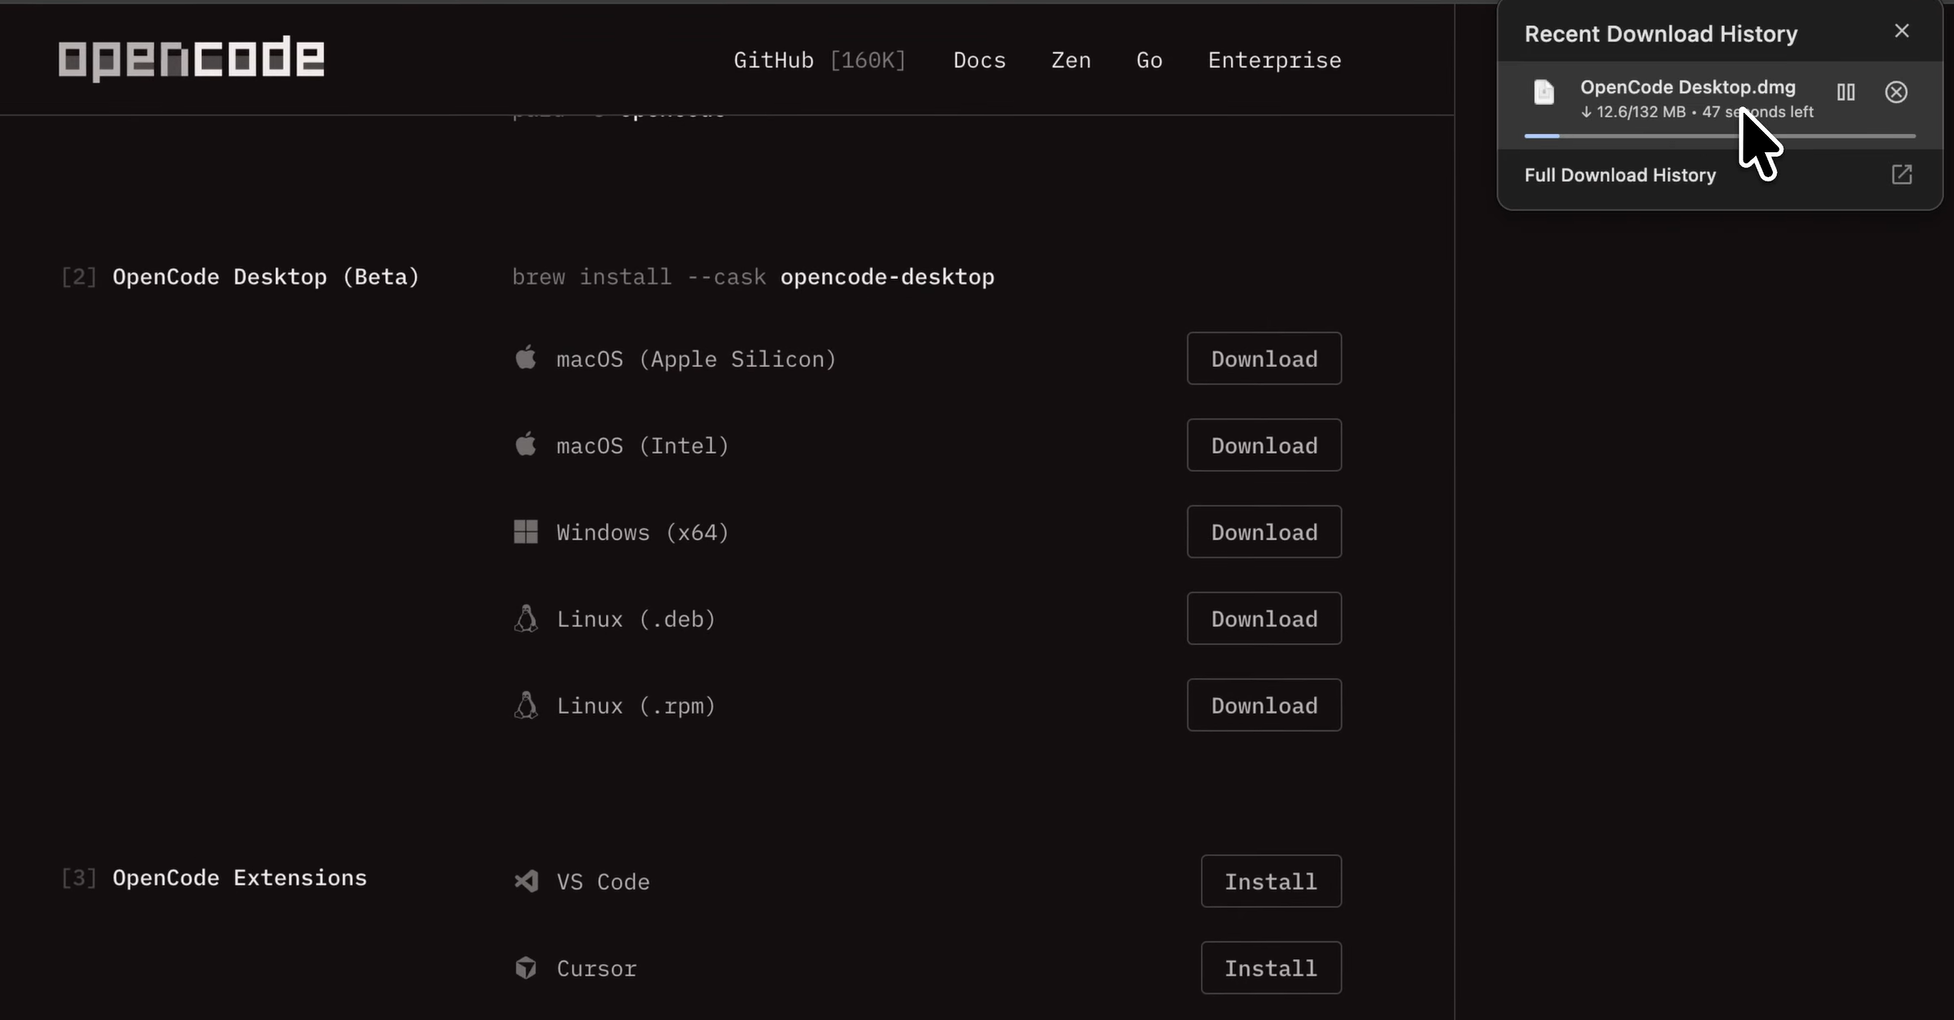Open the Go navigation item
Screen dimensions: 1954x1020
pos(1149,60)
